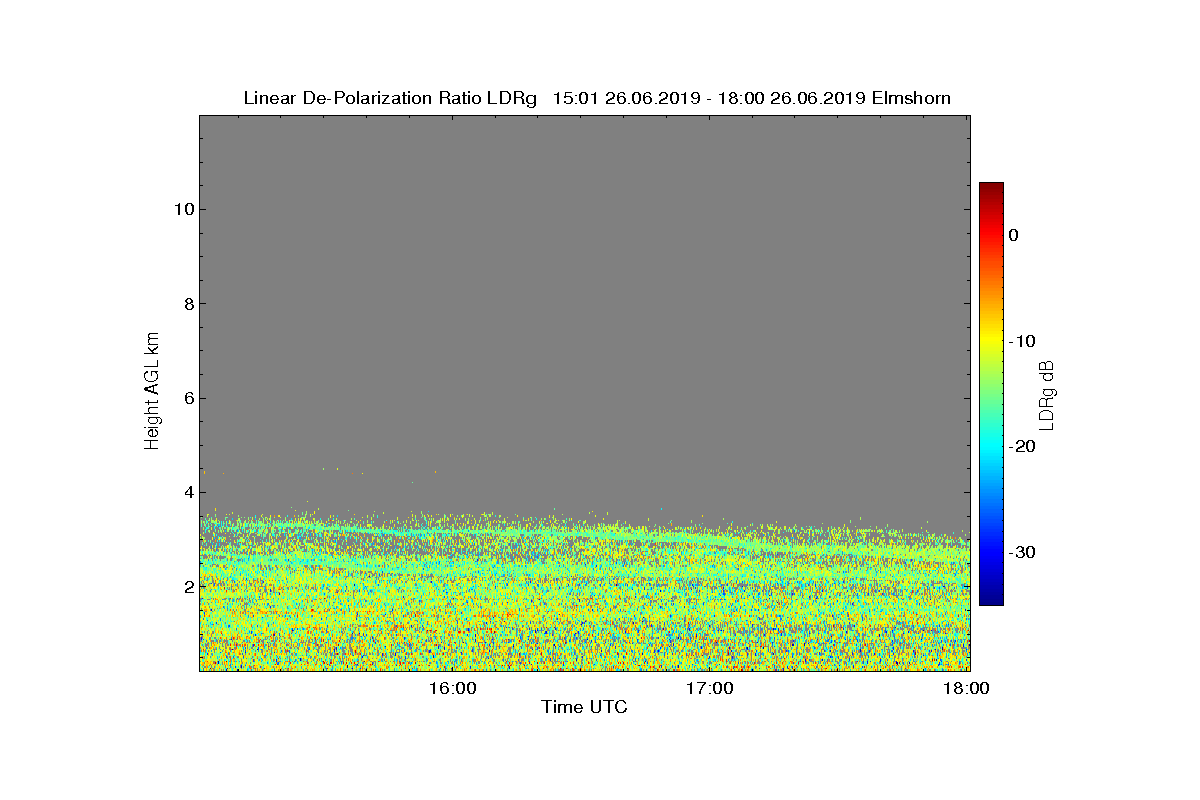Click the '18:00' time tick label

(967, 688)
